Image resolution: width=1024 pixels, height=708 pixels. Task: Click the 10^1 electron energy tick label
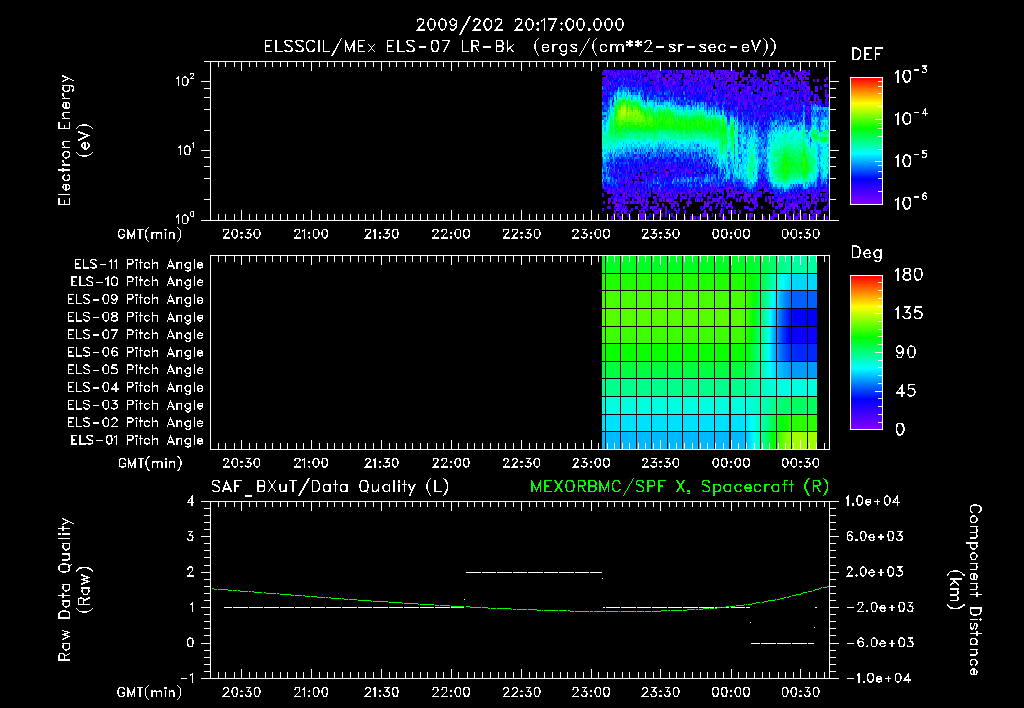click(185, 150)
